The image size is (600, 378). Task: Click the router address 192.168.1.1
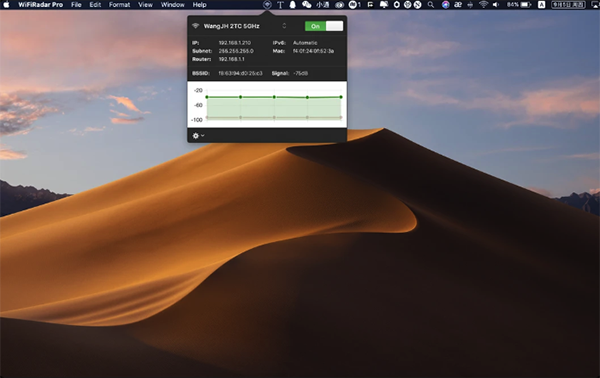tap(231, 59)
